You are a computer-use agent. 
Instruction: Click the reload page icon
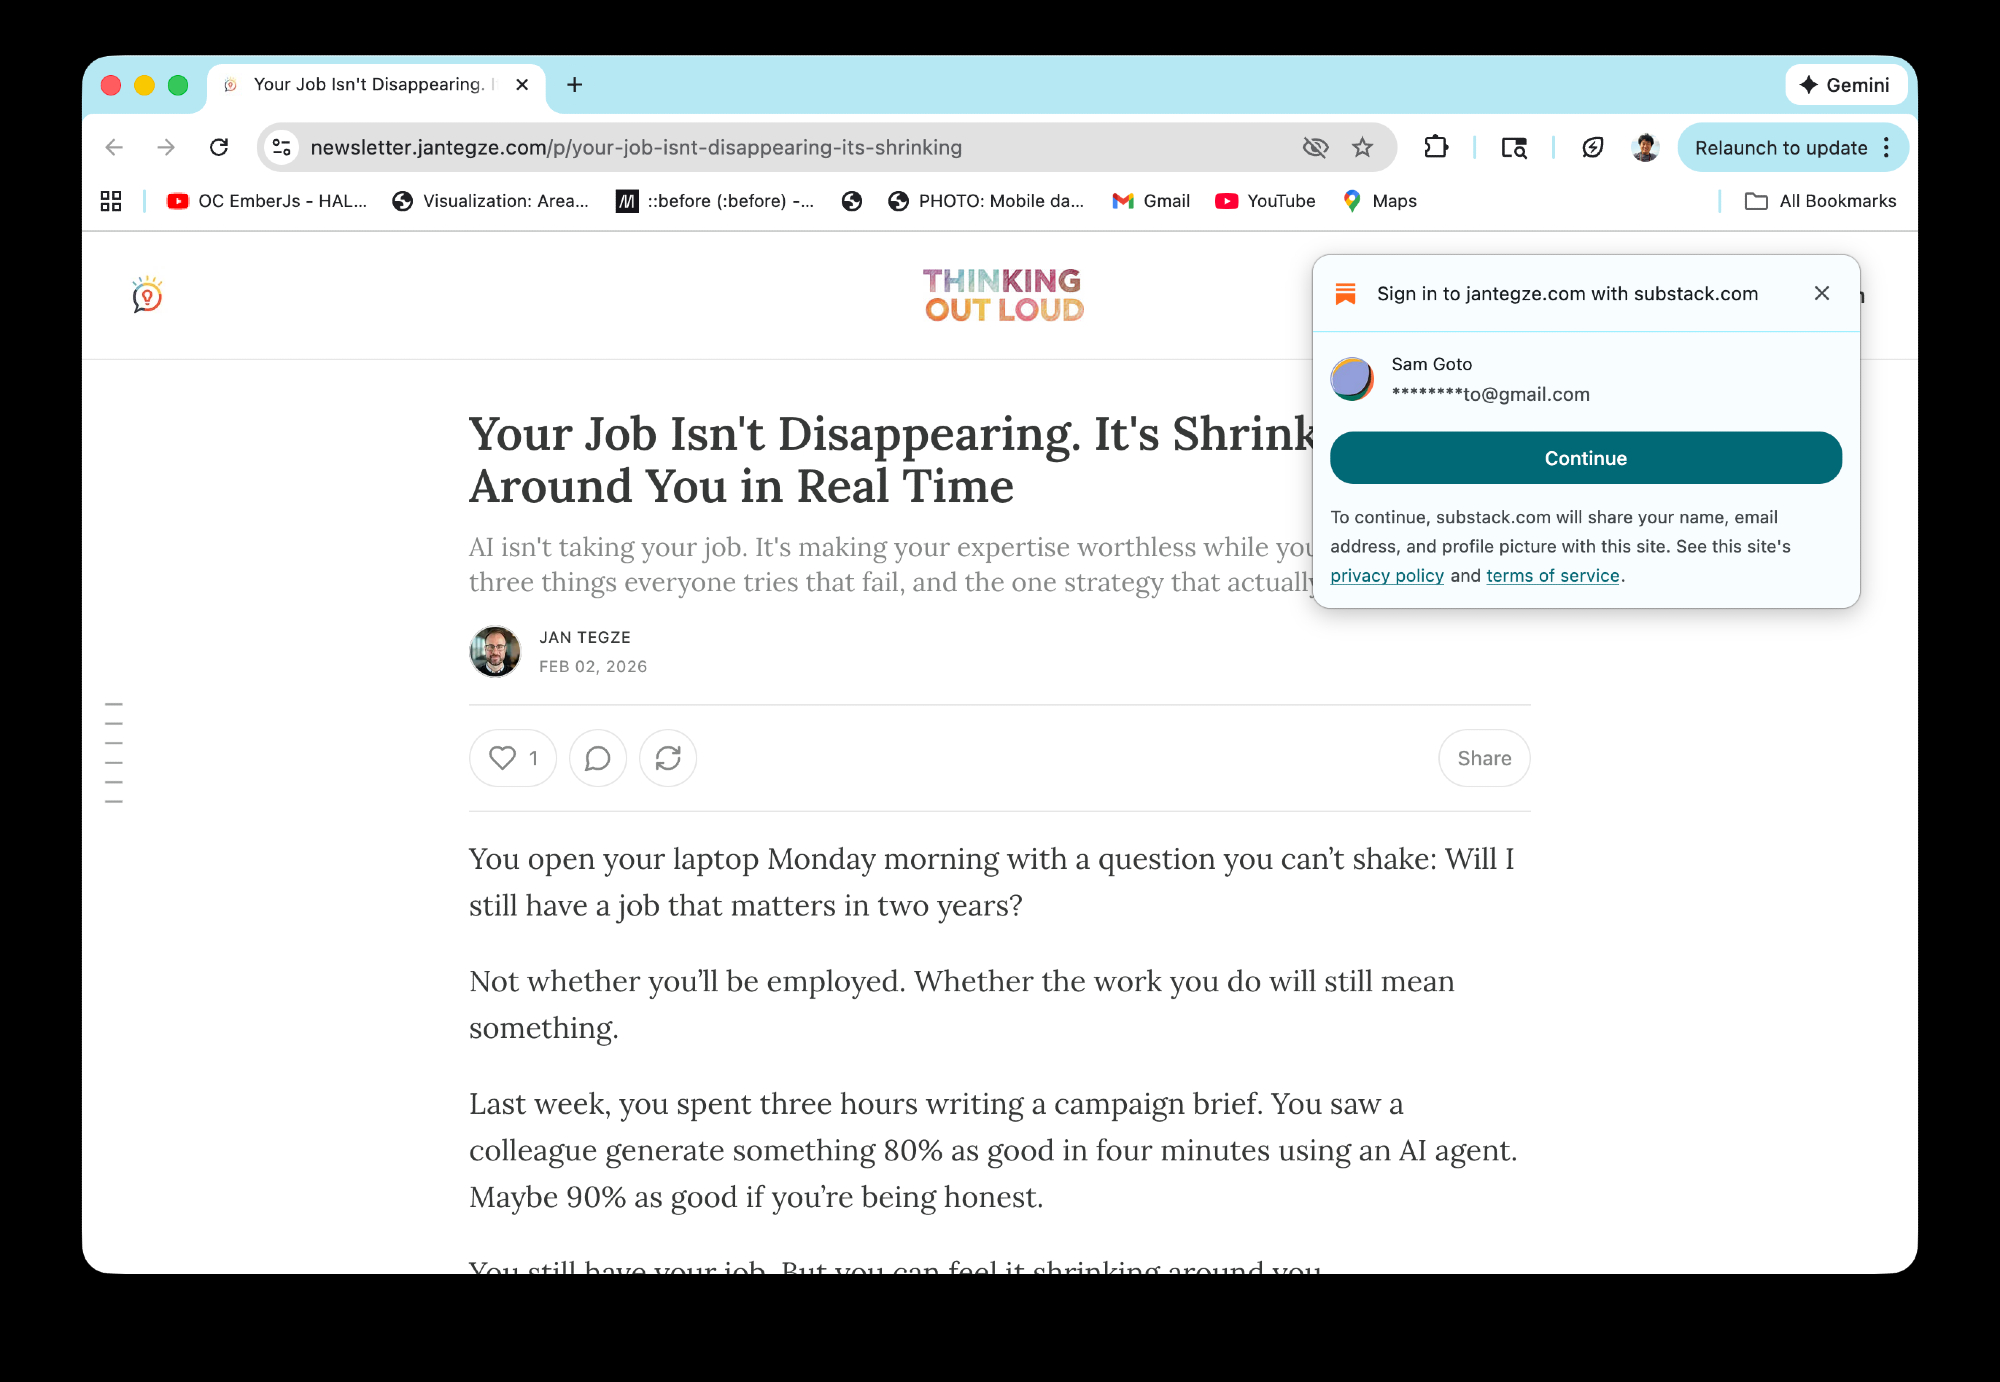pyautogui.click(x=219, y=148)
